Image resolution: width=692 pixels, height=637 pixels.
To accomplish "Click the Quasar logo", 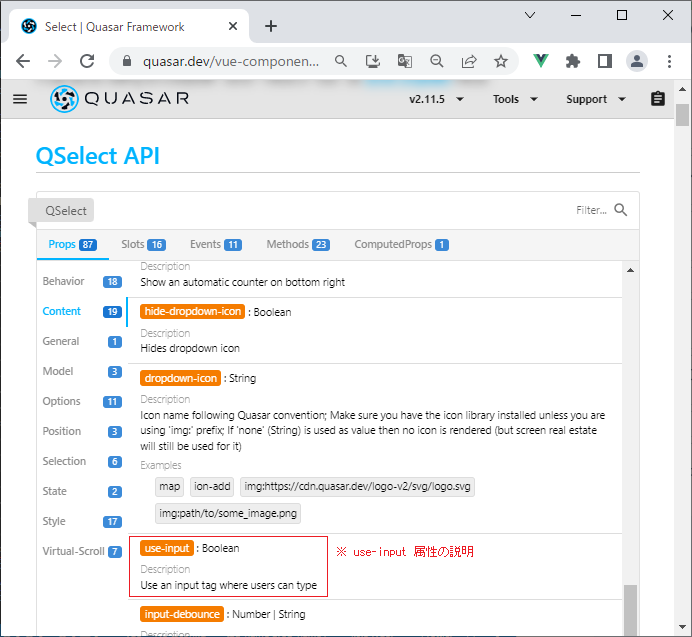I will click(120, 99).
